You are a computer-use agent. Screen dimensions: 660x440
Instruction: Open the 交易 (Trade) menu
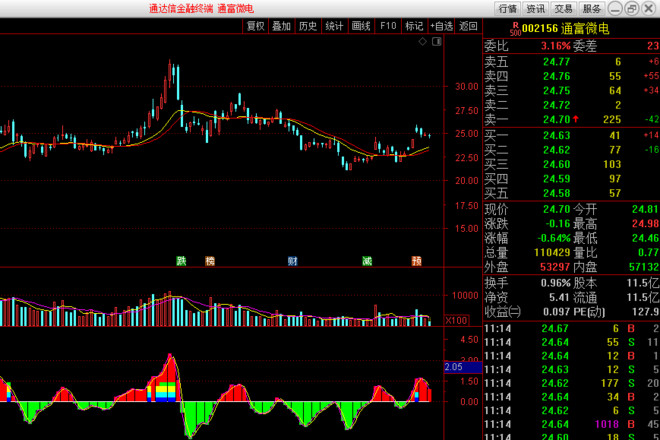click(x=563, y=9)
